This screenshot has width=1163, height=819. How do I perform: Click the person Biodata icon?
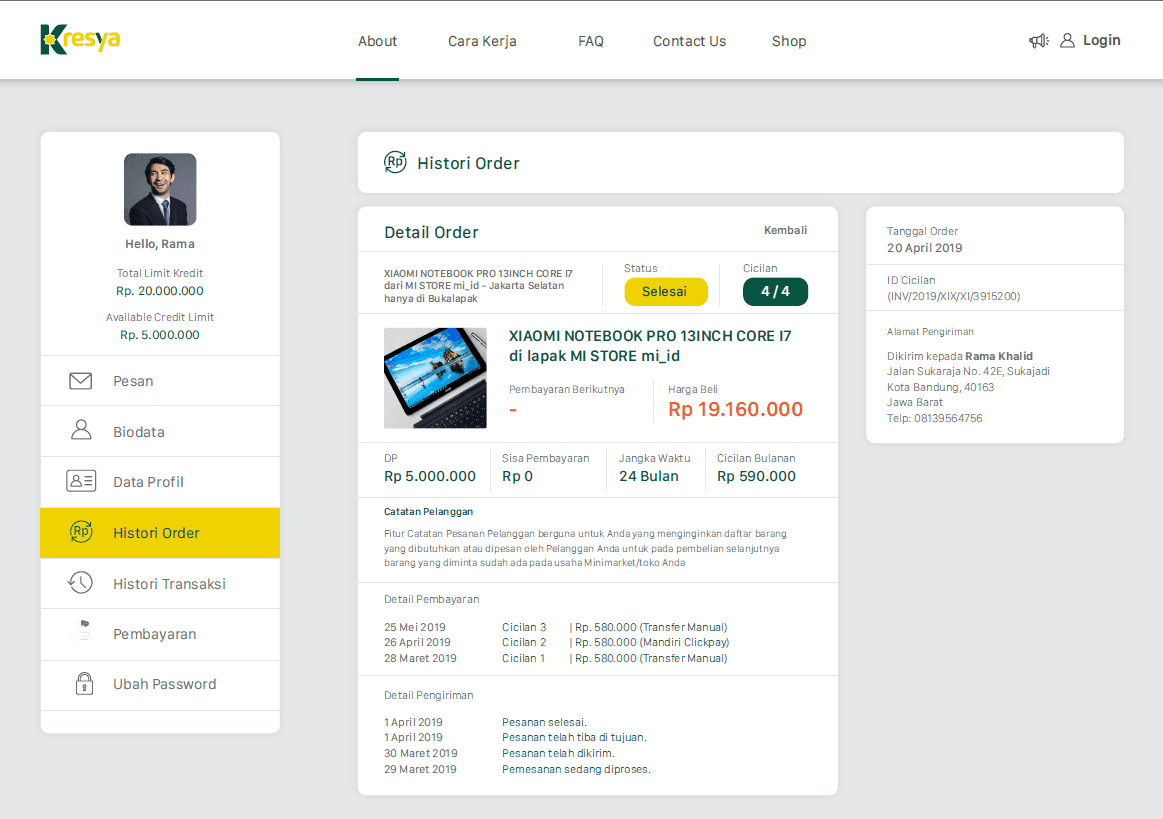[x=80, y=431]
